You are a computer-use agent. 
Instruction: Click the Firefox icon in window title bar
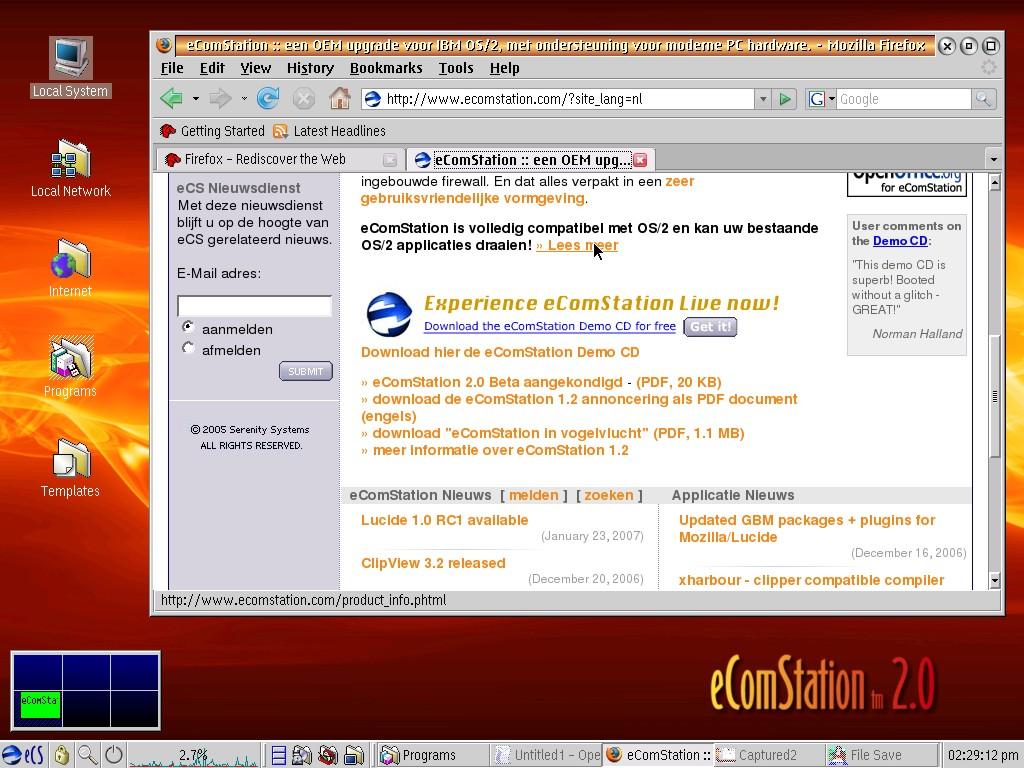[164, 45]
